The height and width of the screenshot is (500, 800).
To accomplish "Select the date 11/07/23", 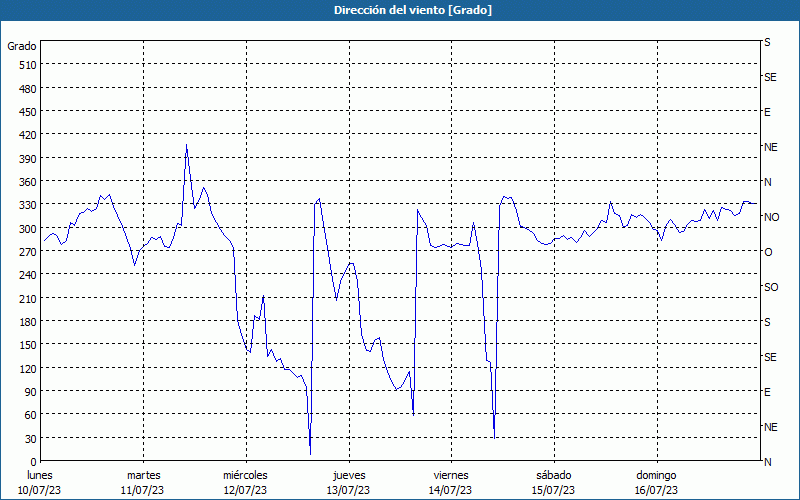I will coord(142,490).
